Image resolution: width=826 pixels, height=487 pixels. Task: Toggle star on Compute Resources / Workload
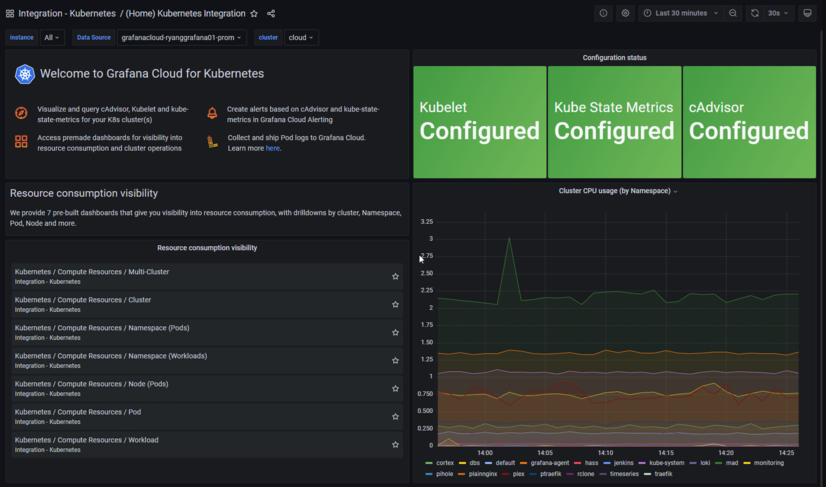[x=395, y=444]
